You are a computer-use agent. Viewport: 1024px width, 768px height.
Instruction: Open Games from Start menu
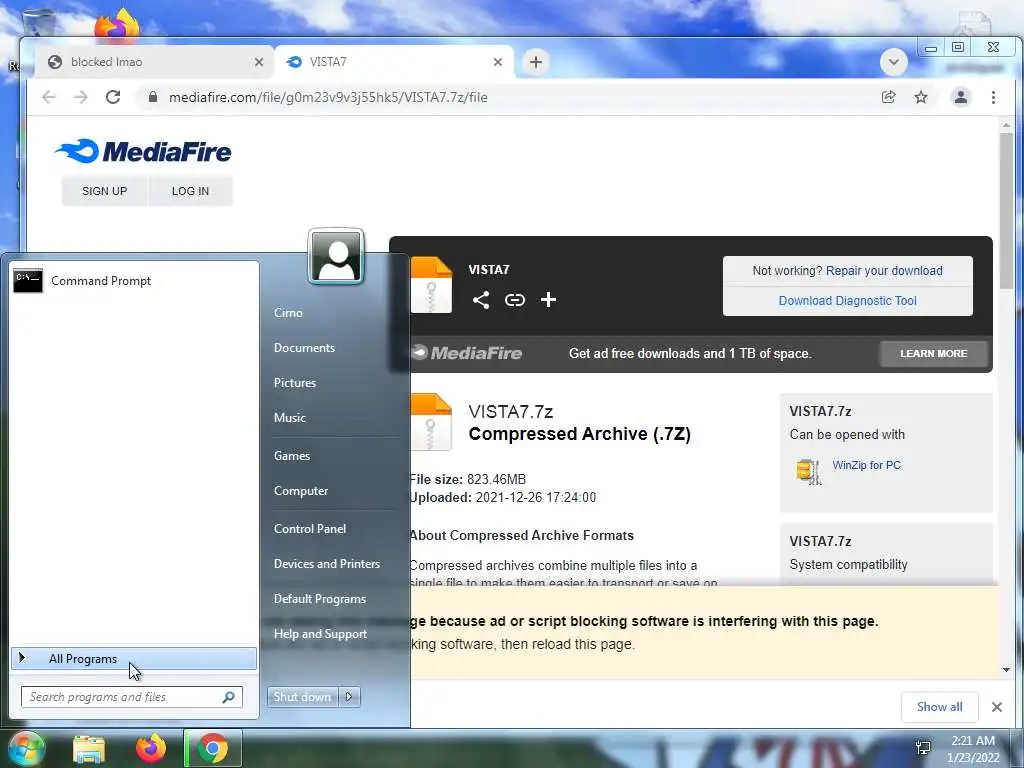coord(292,456)
